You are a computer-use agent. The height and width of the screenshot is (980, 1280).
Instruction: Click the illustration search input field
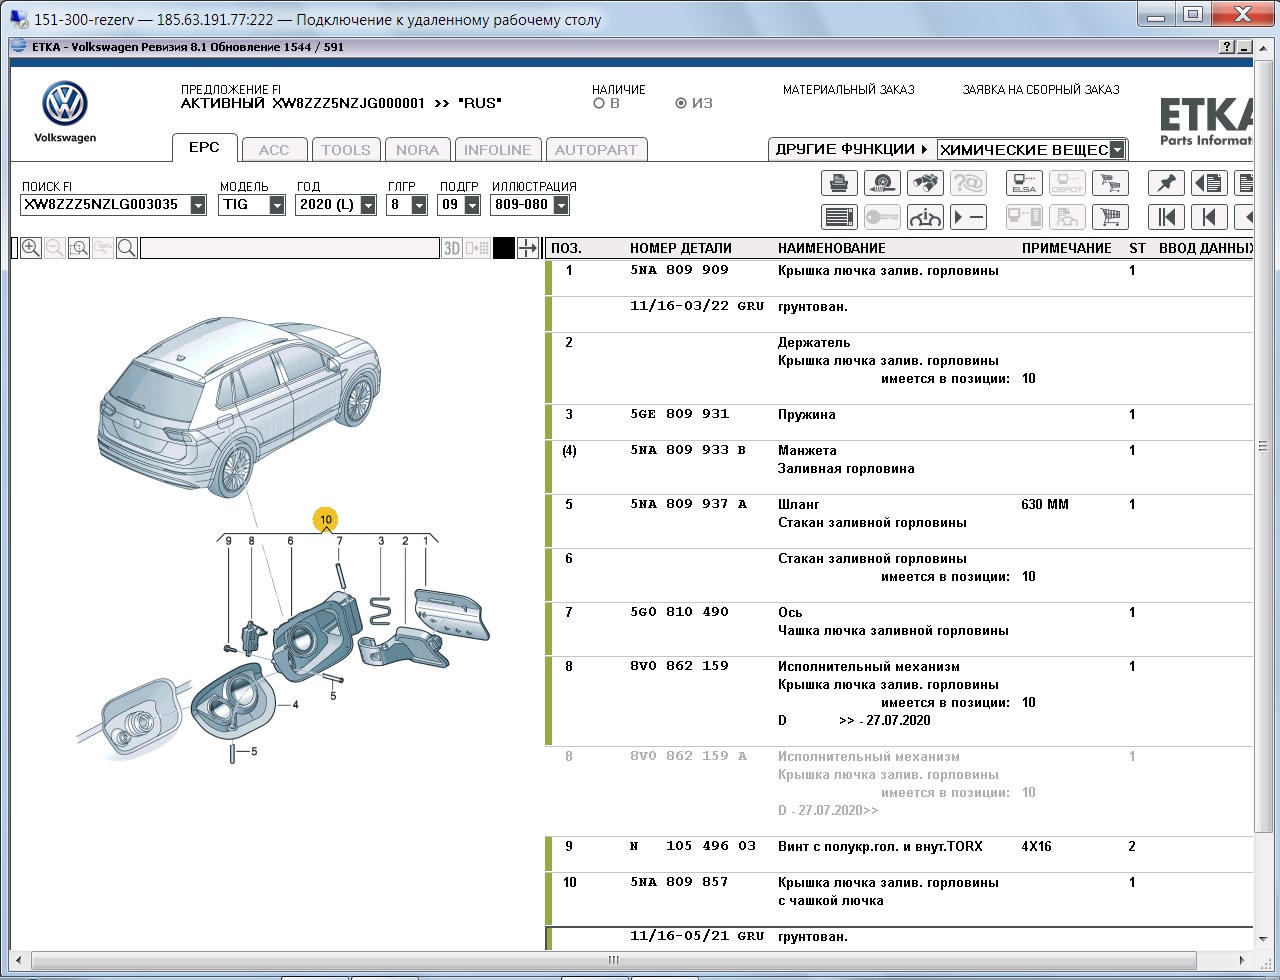pos(290,248)
